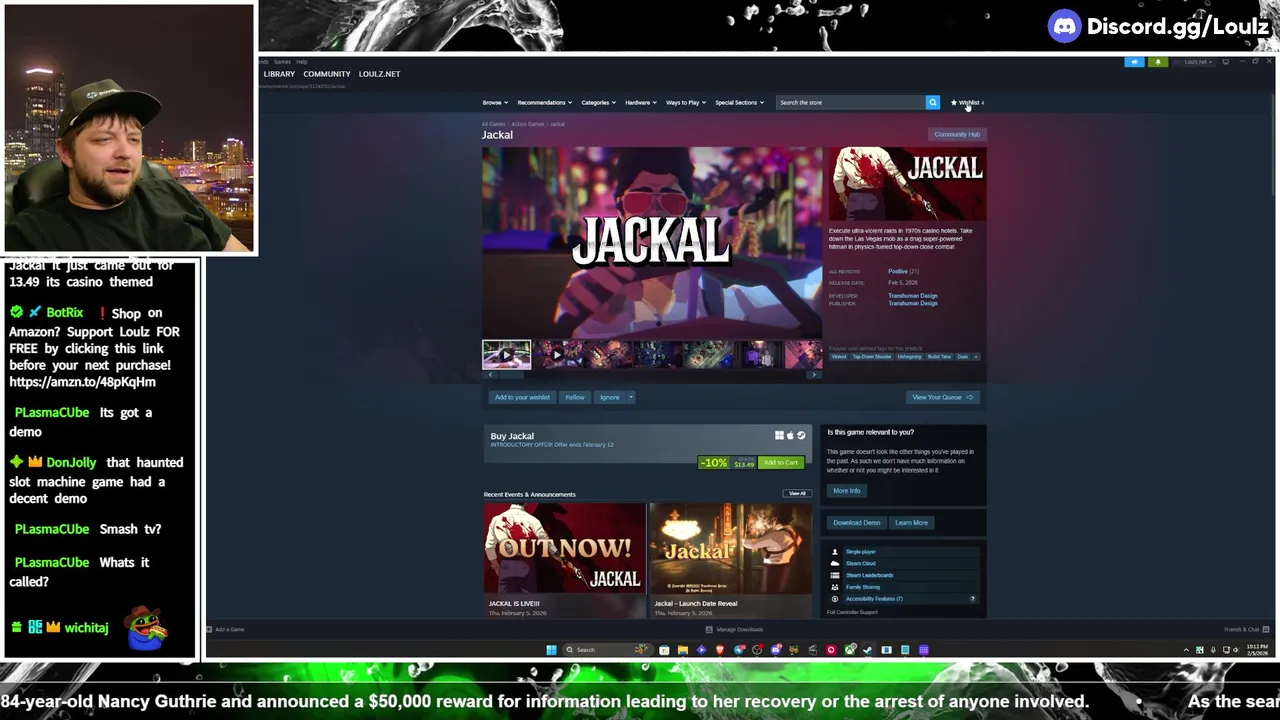Click the Accessibility Features icon
Viewport: 1280px width, 720px height.
[x=835, y=599]
